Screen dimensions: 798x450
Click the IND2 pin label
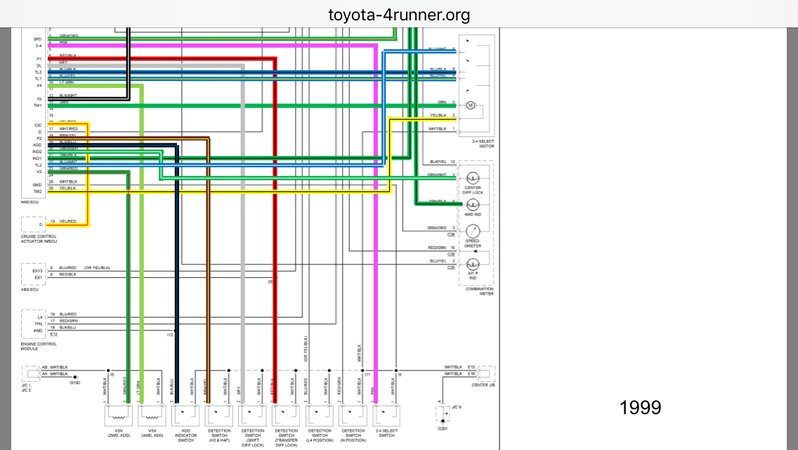tap(37, 152)
